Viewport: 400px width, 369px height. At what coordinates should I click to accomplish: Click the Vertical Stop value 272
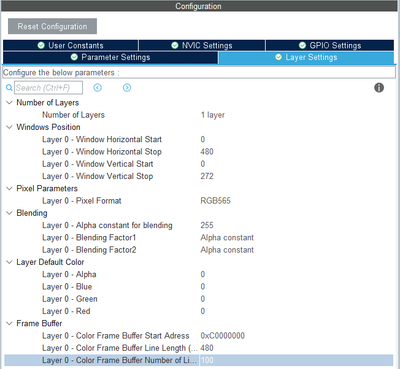coord(207,176)
